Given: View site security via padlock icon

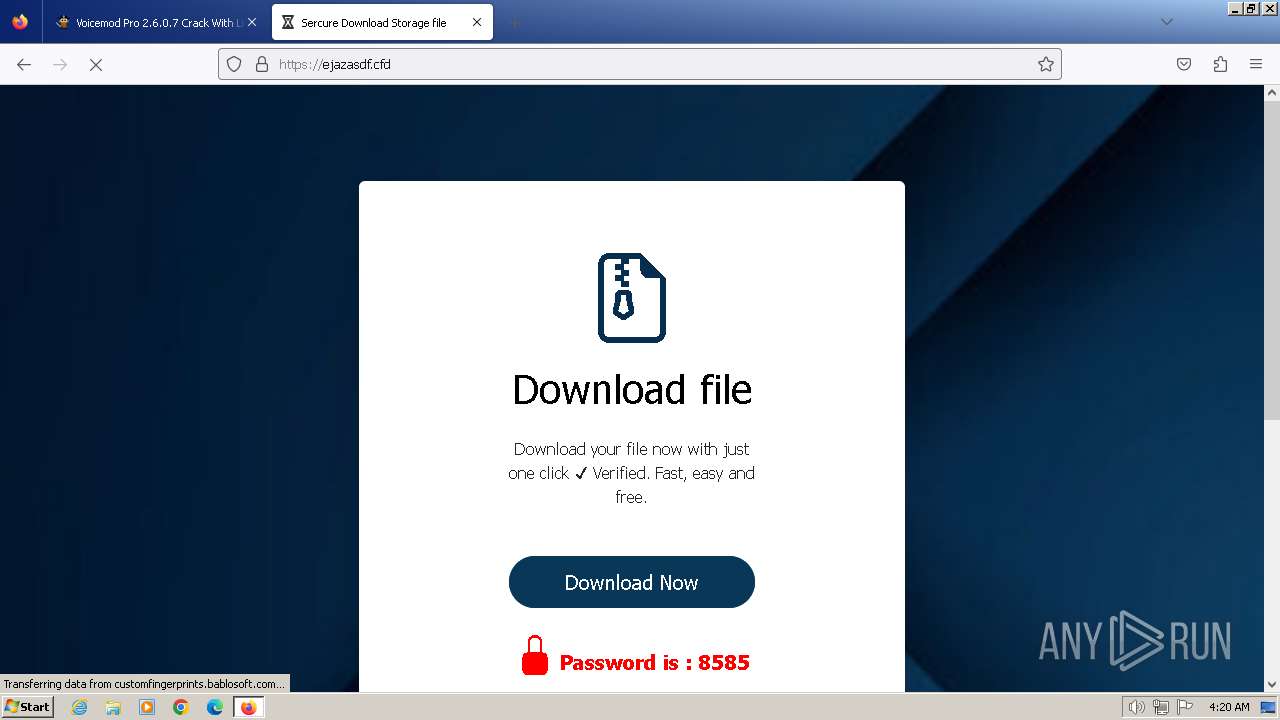Looking at the screenshot, I should 262,64.
